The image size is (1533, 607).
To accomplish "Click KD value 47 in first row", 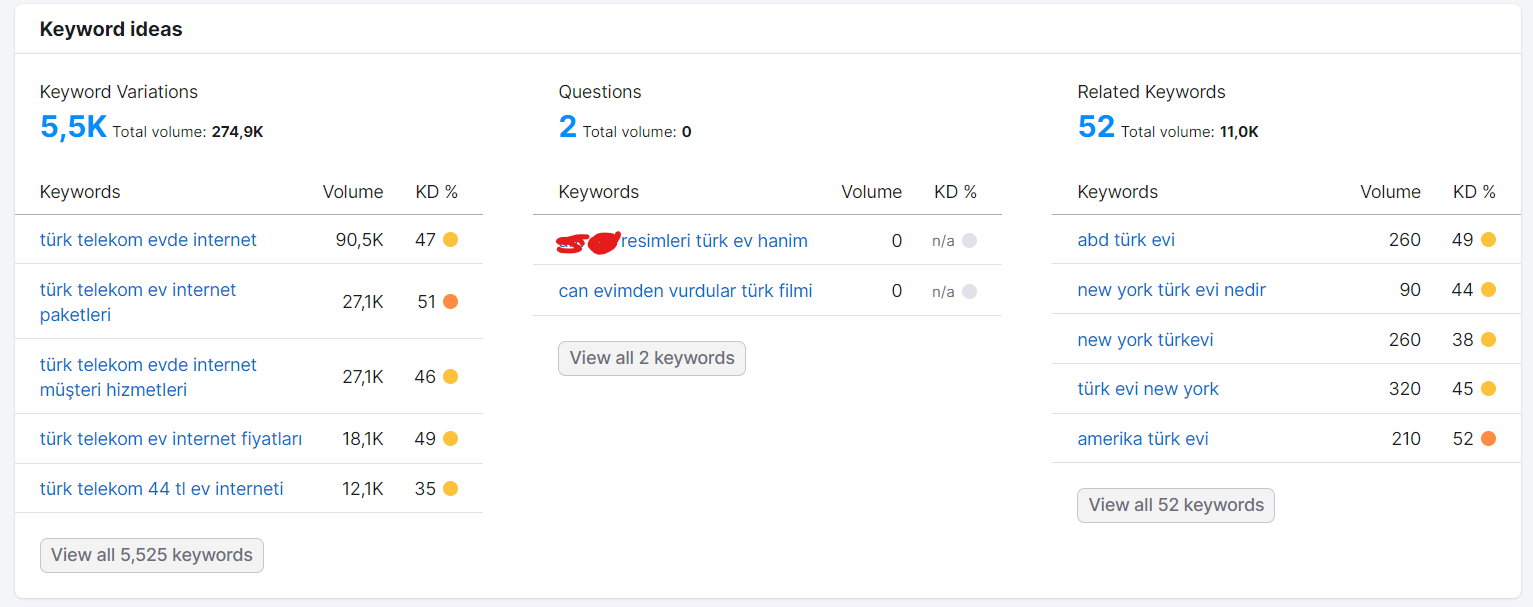I will pyautogui.click(x=426, y=240).
